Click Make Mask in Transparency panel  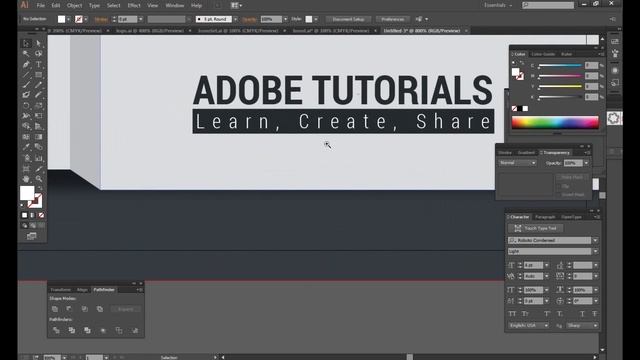click(x=571, y=177)
